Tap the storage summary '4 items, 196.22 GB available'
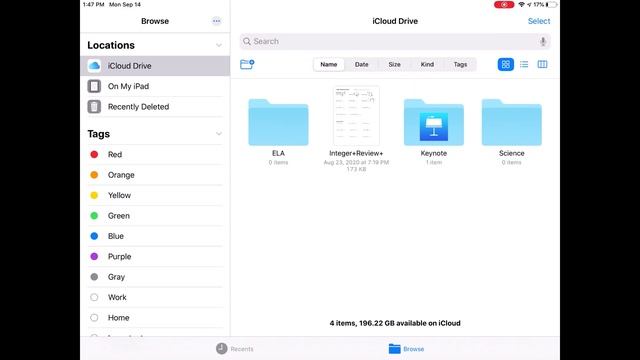This screenshot has width=640, height=360. (395, 323)
